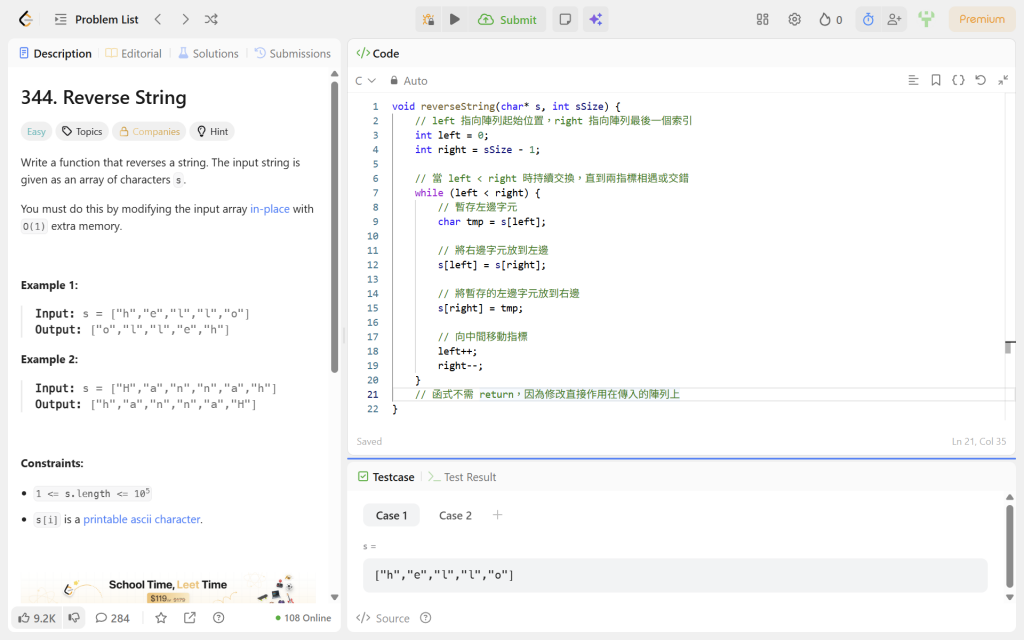The image size is (1024, 640).
Task: Click the share external link icon
Action: (x=190, y=618)
